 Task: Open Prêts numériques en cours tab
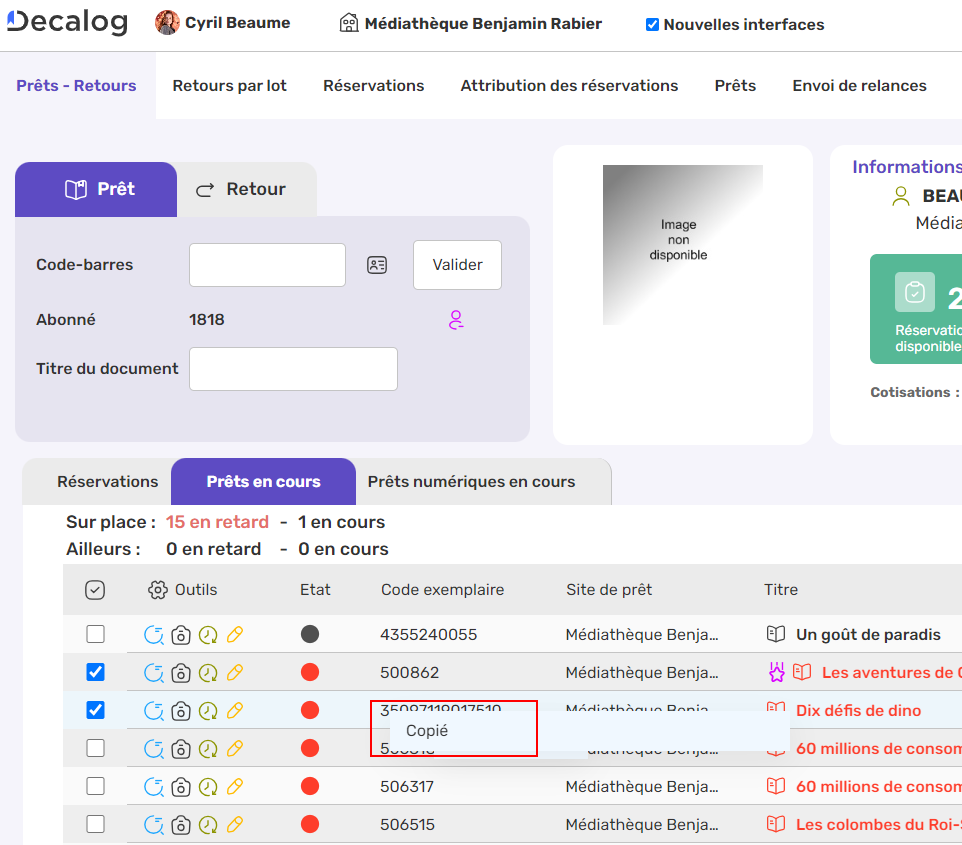point(471,482)
